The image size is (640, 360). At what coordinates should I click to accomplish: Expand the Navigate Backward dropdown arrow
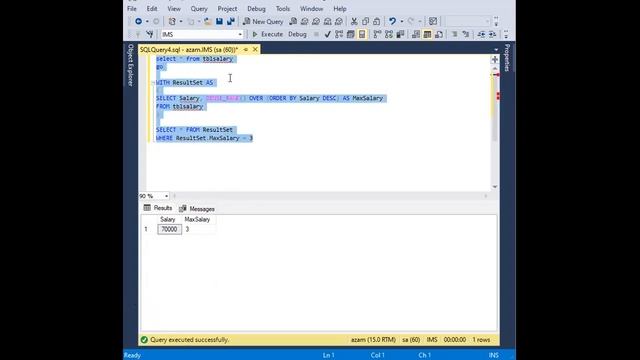pos(147,21)
